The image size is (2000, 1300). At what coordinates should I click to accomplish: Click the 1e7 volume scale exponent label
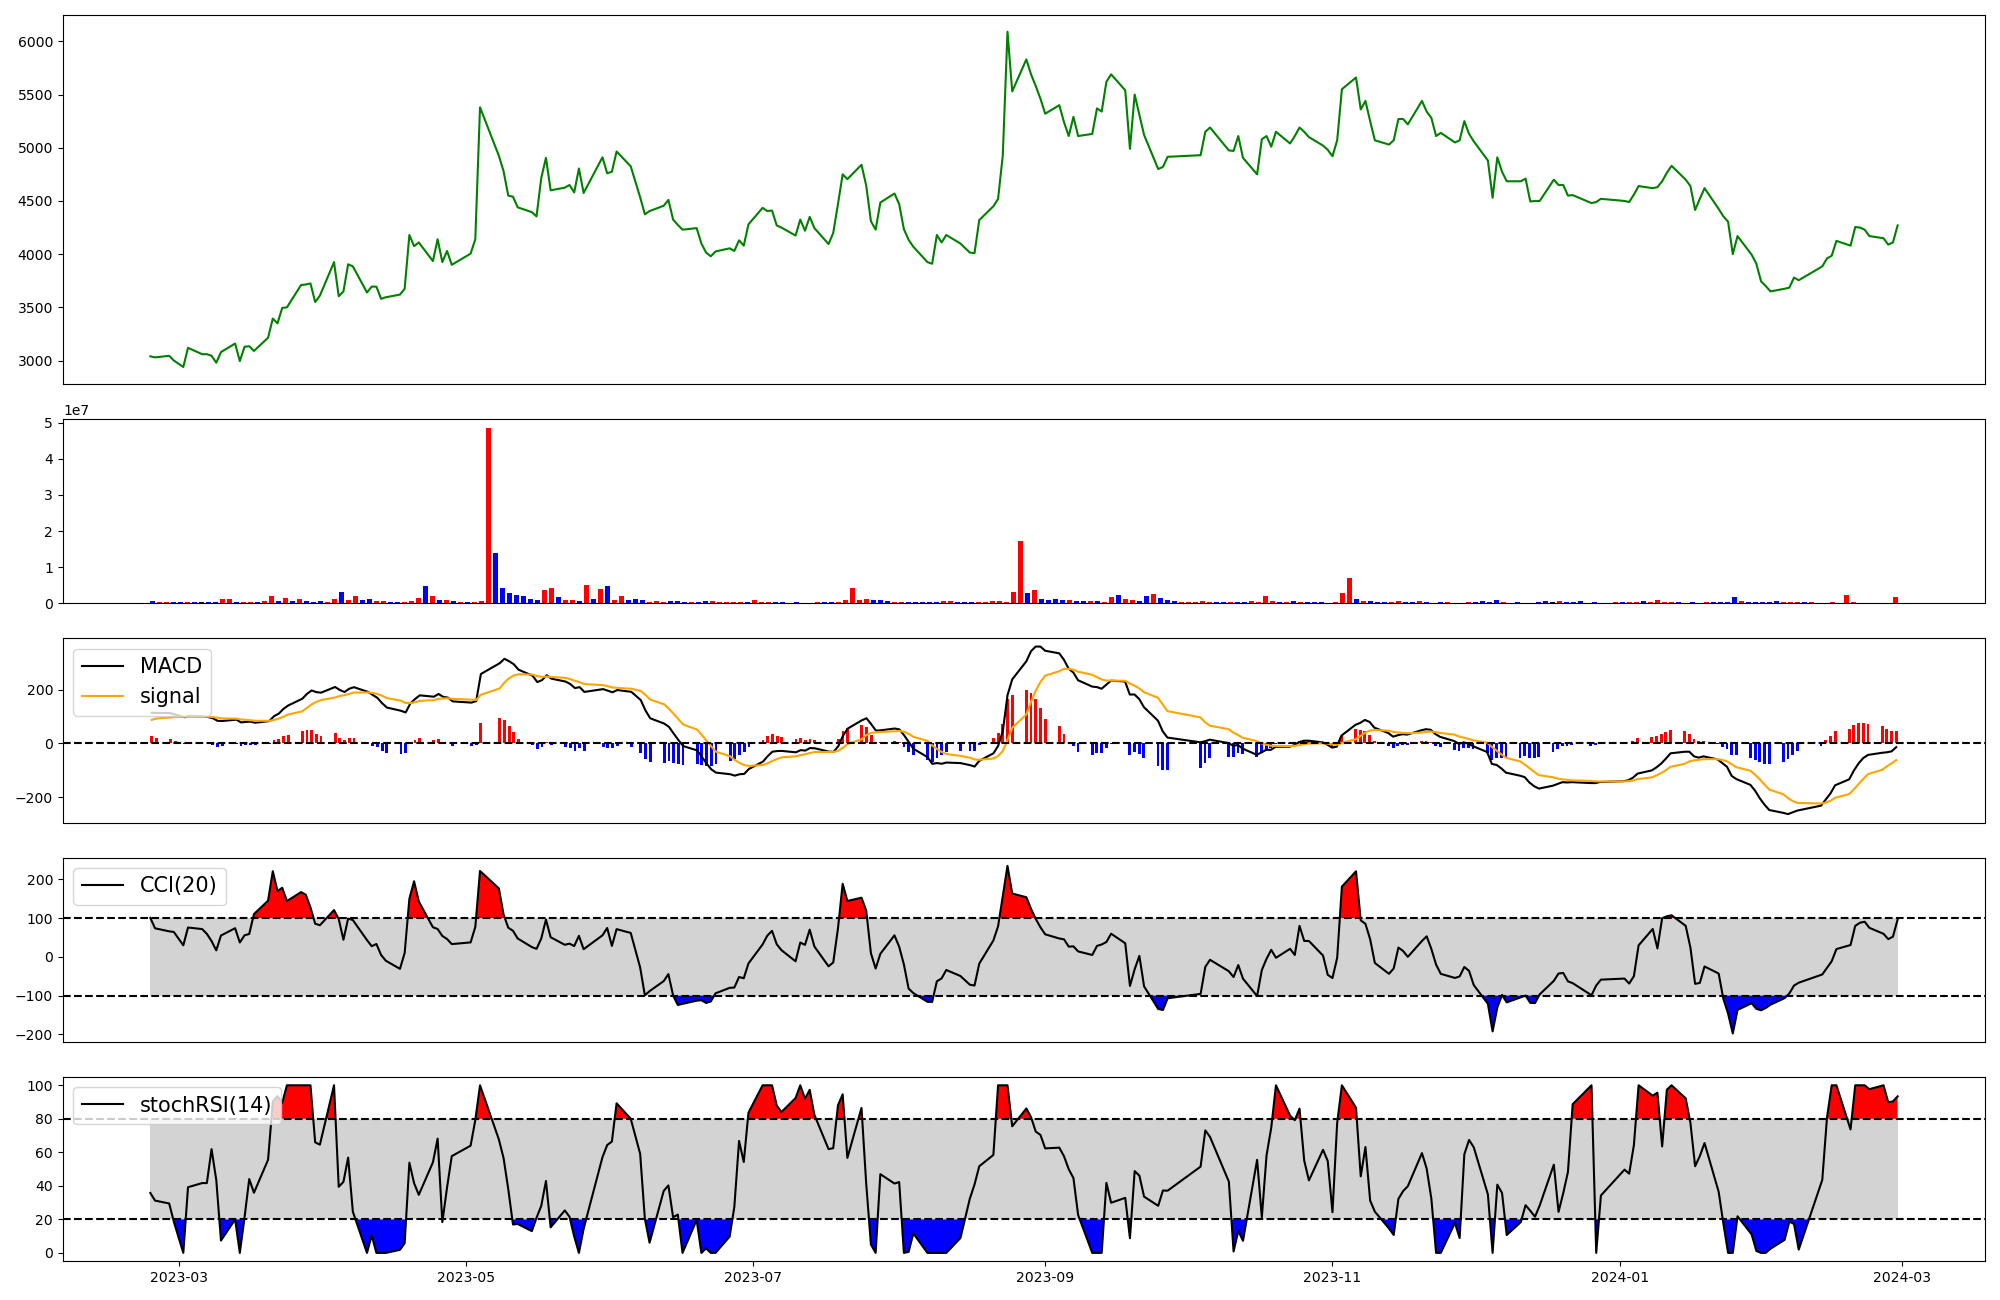coord(76,410)
